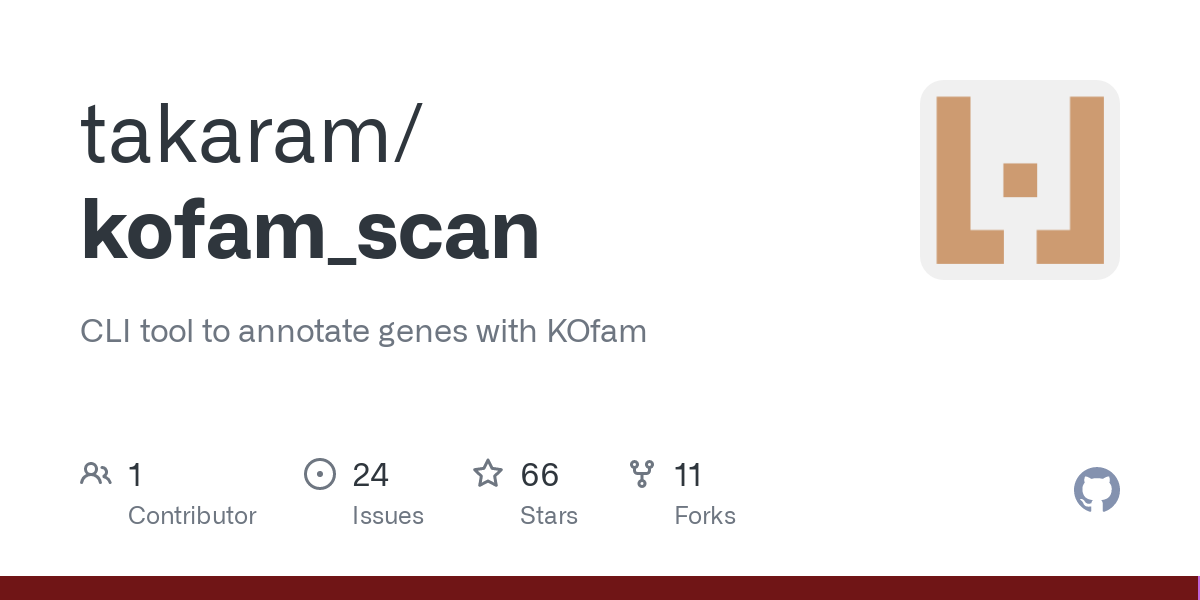Click the contributor count 1
Screen dimensions: 1200x600
pos(135,474)
